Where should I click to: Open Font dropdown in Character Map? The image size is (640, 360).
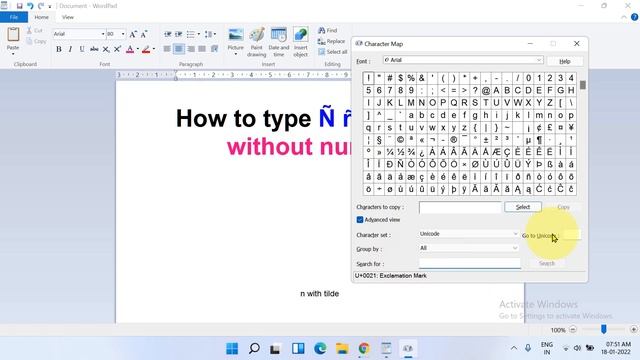pyautogui.click(x=539, y=60)
